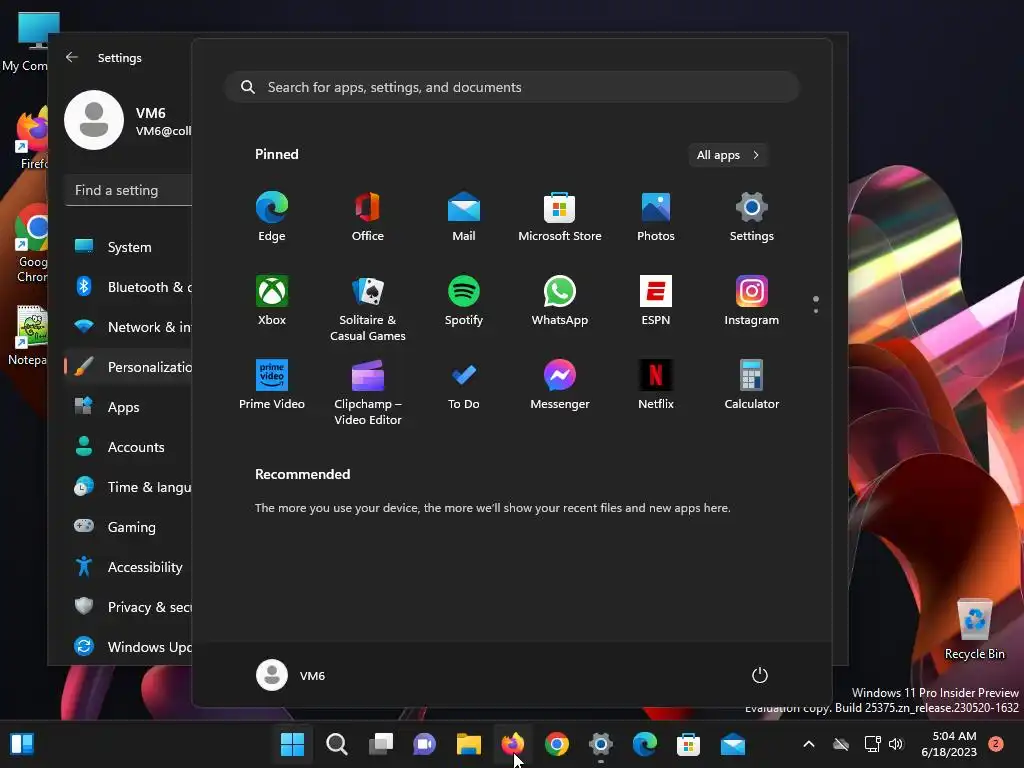Launch Firefox from the taskbar

[x=513, y=744]
